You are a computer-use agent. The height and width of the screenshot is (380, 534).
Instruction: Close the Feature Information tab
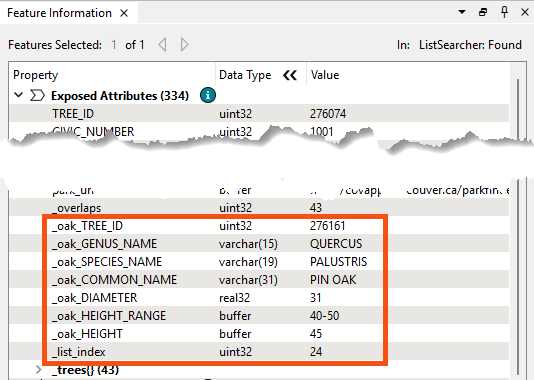(x=124, y=13)
